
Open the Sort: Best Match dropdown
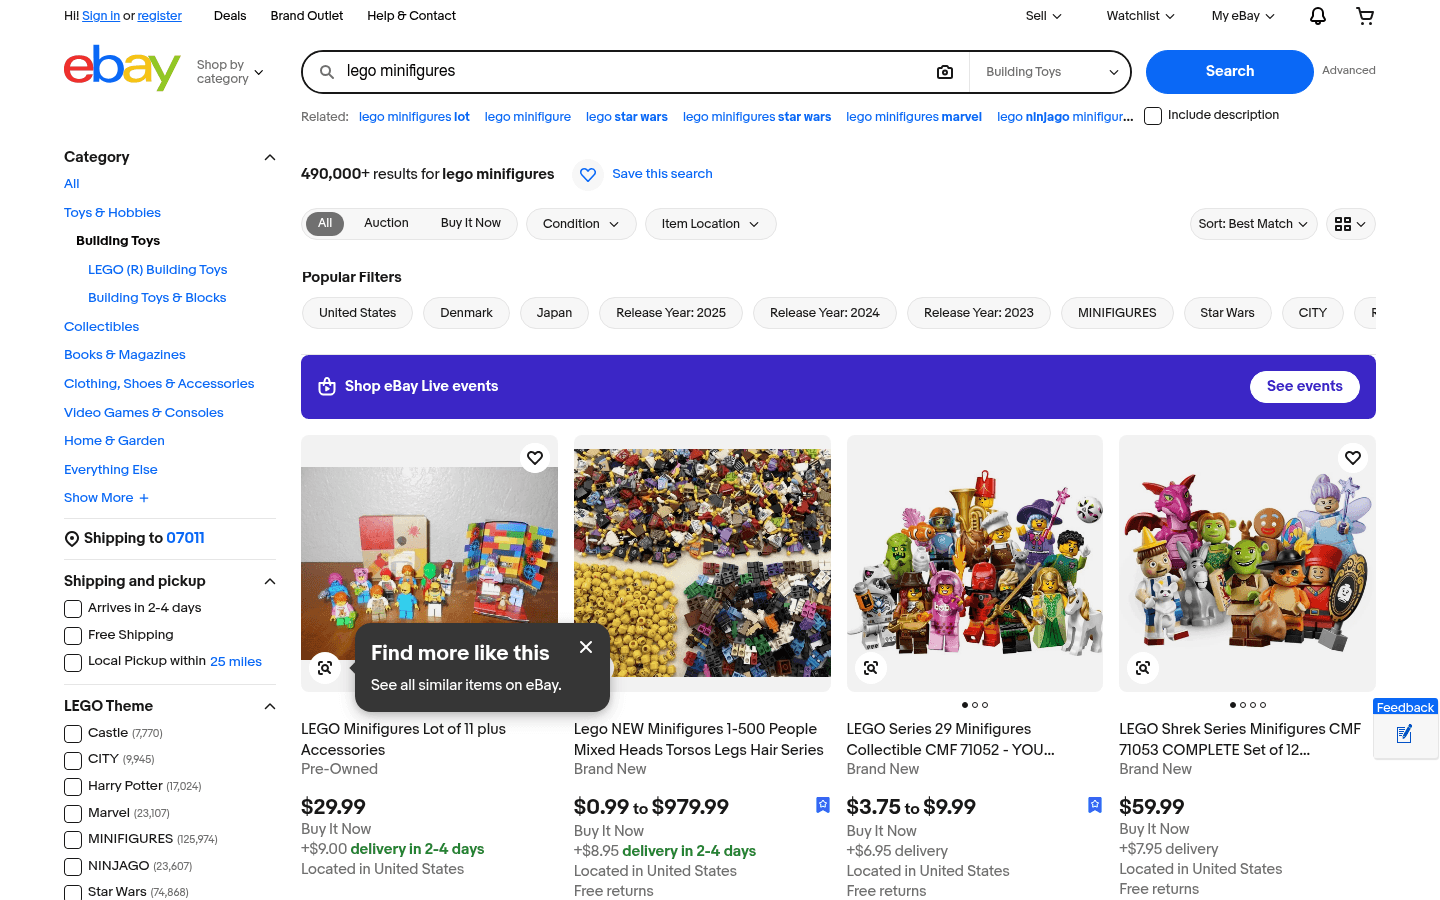[x=1253, y=224]
